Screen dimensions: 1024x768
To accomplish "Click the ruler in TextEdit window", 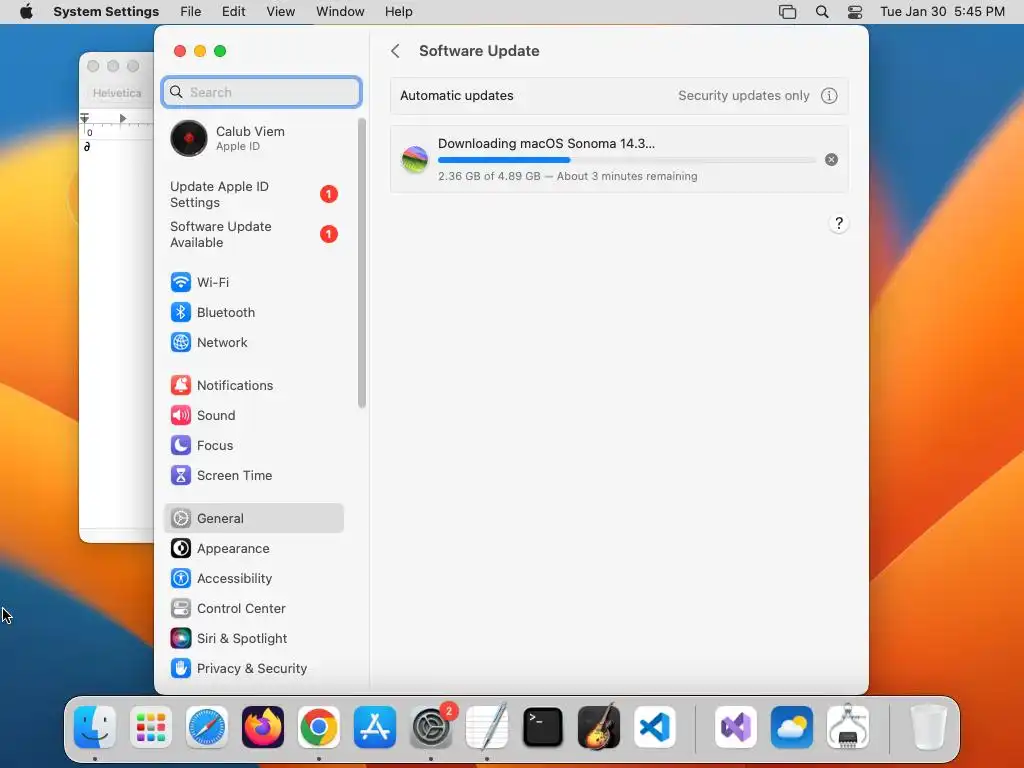I will (116, 124).
